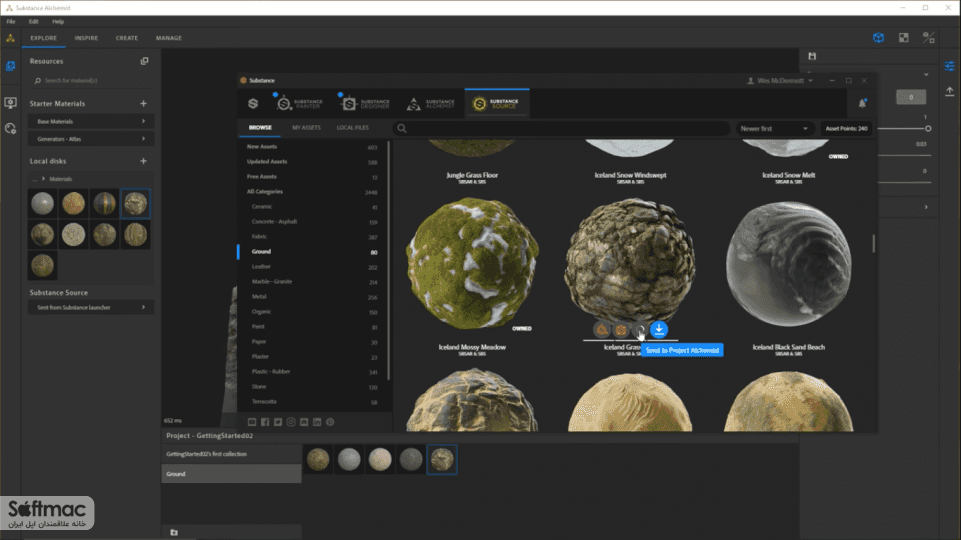Viewport: 961px width, 540px height.
Task: Open Substance Designer in the launcher
Action: (365, 104)
